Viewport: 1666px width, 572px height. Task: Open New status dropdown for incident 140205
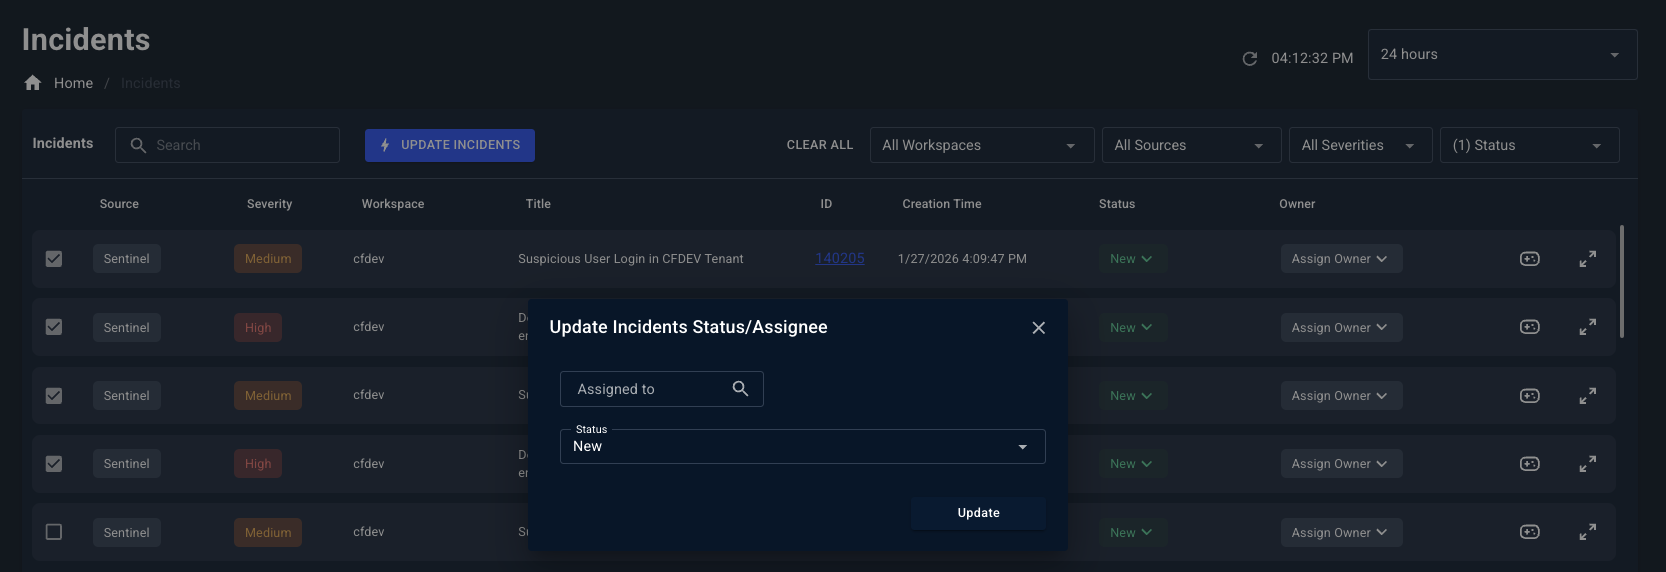1131,259
